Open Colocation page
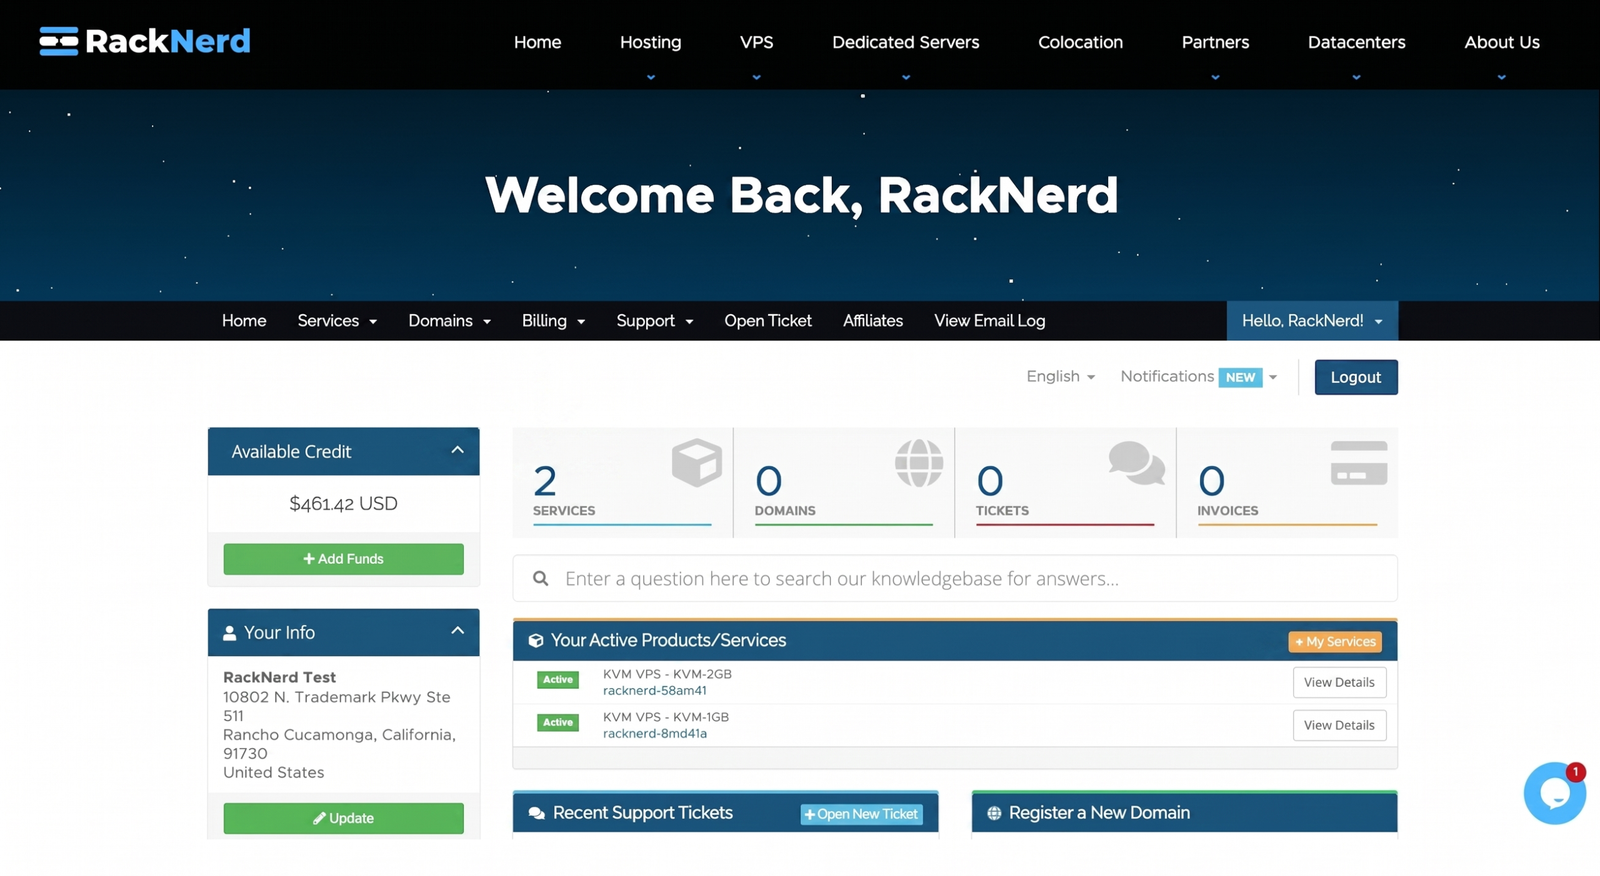Image resolution: width=1600 pixels, height=876 pixels. pyautogui.click(x=1080, y=42)
